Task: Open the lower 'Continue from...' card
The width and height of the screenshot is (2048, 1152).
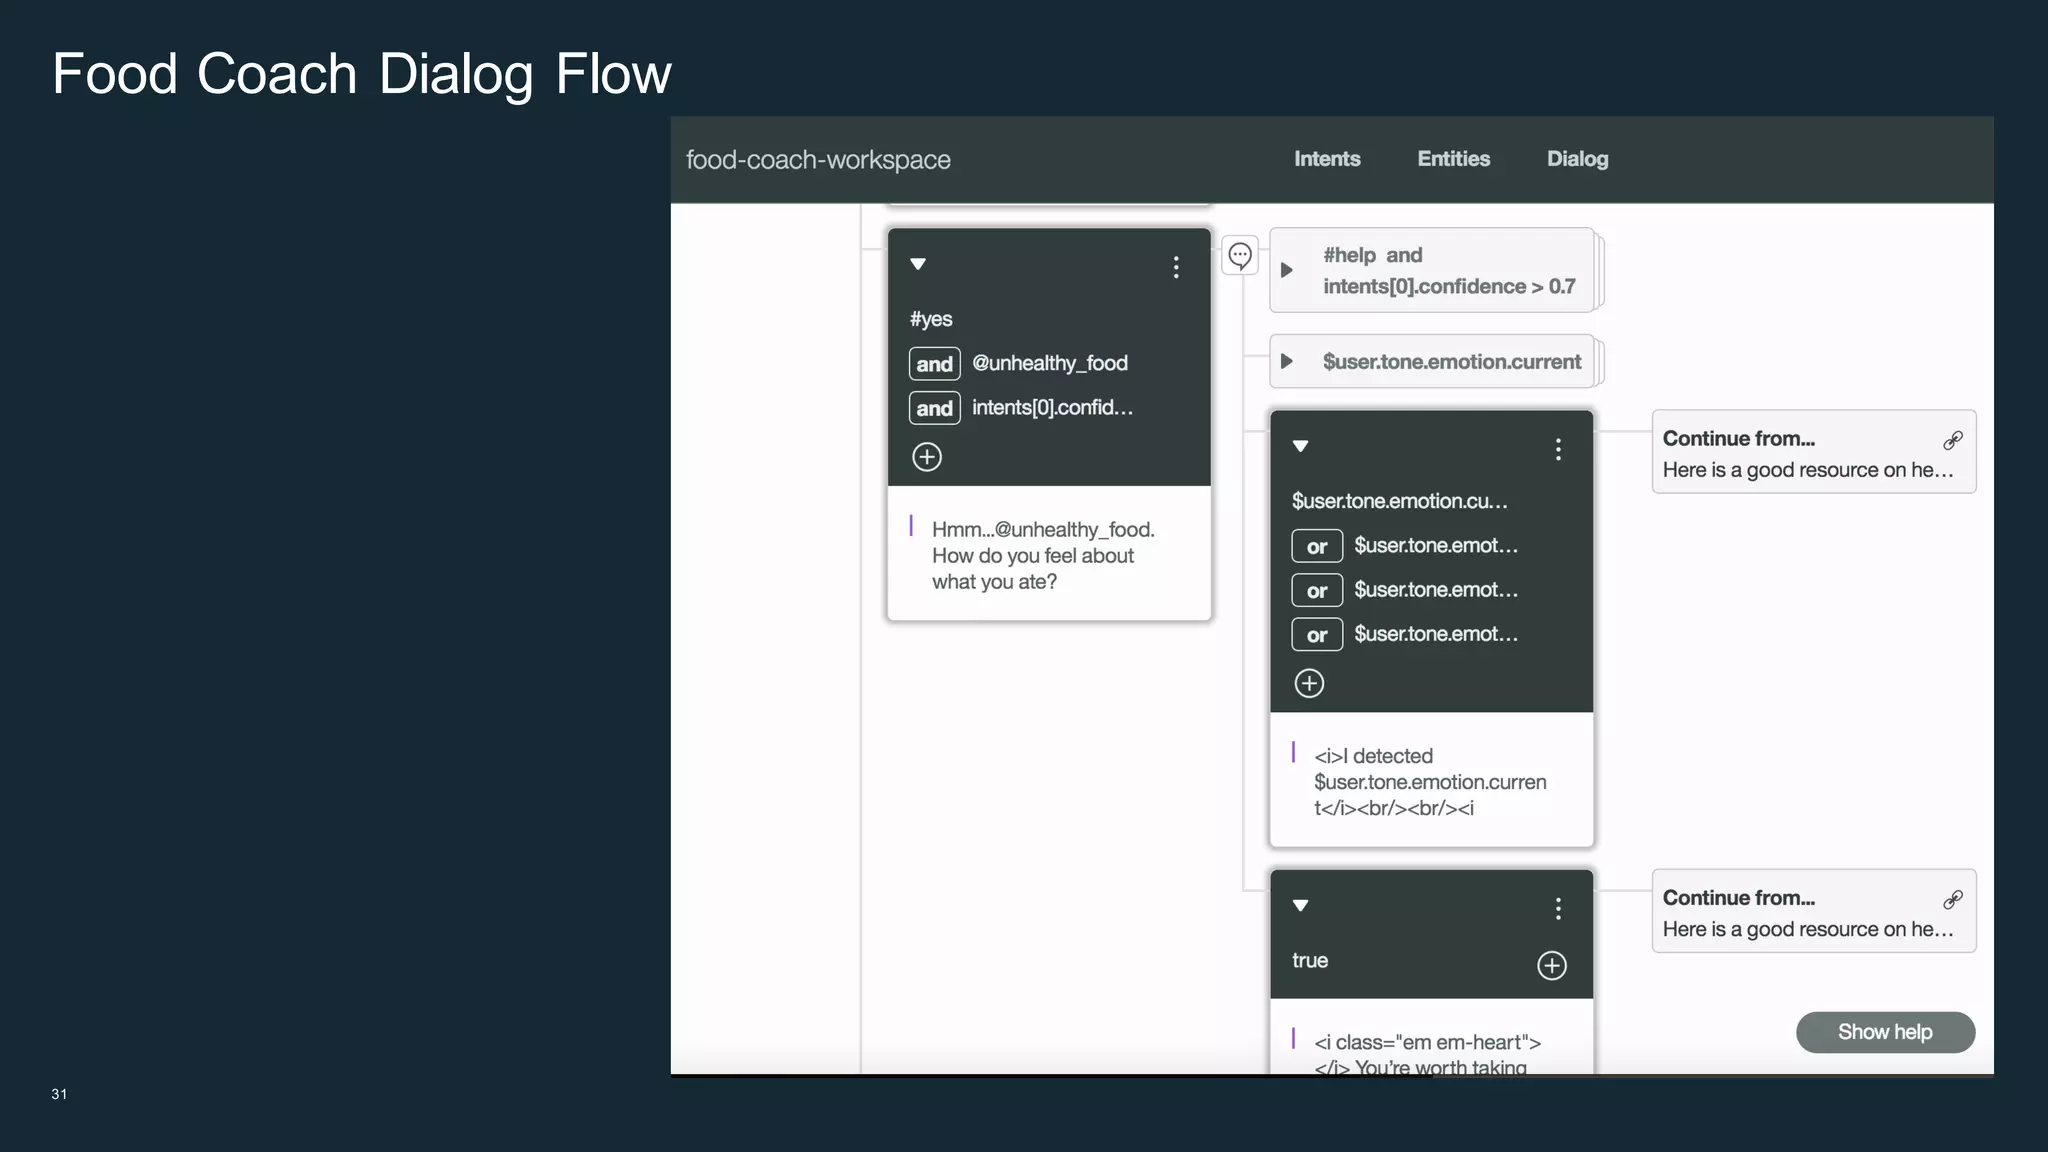Action: tap(1813, 911)
